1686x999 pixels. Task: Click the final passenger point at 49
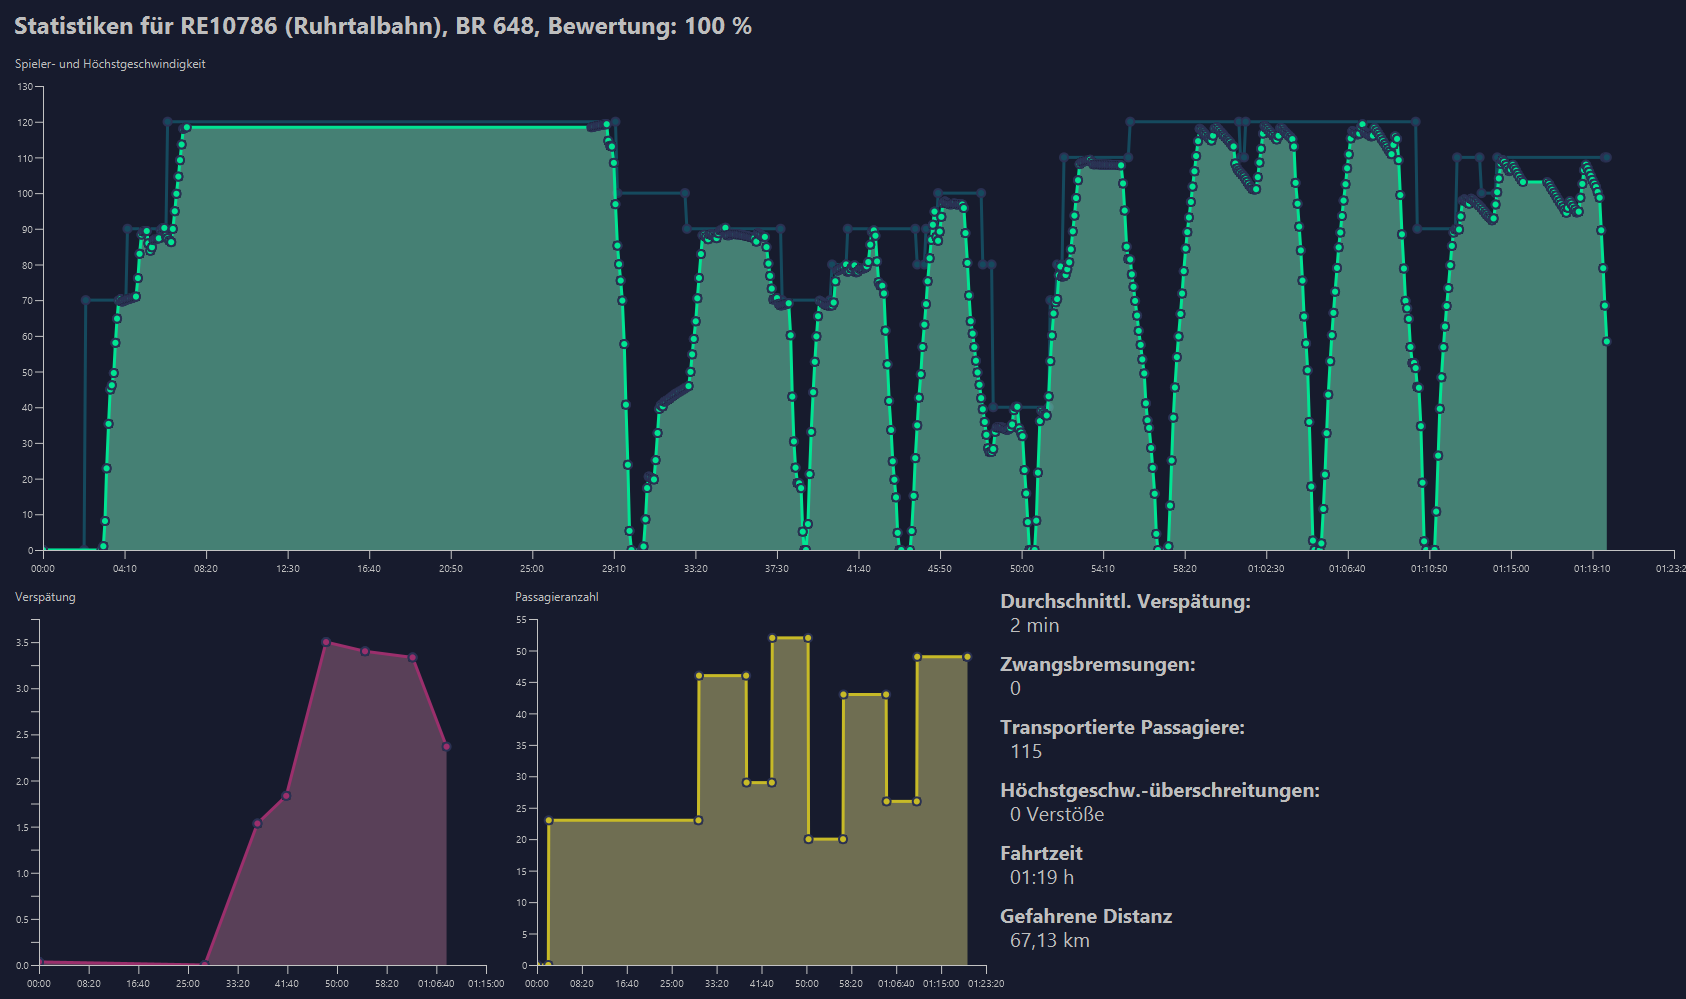point(967,657)
